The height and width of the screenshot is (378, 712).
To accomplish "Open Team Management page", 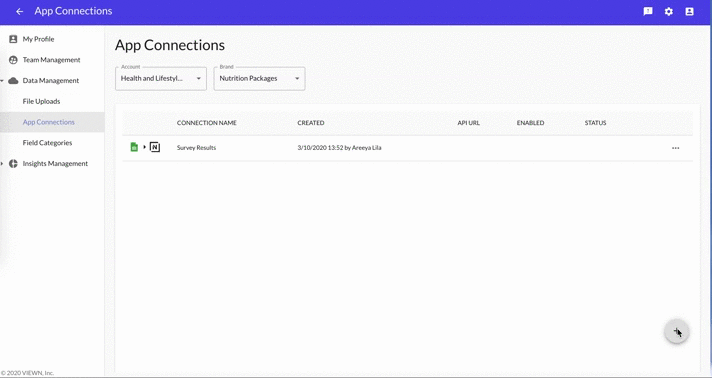I will pyautogui.click(x=51, y=60).
